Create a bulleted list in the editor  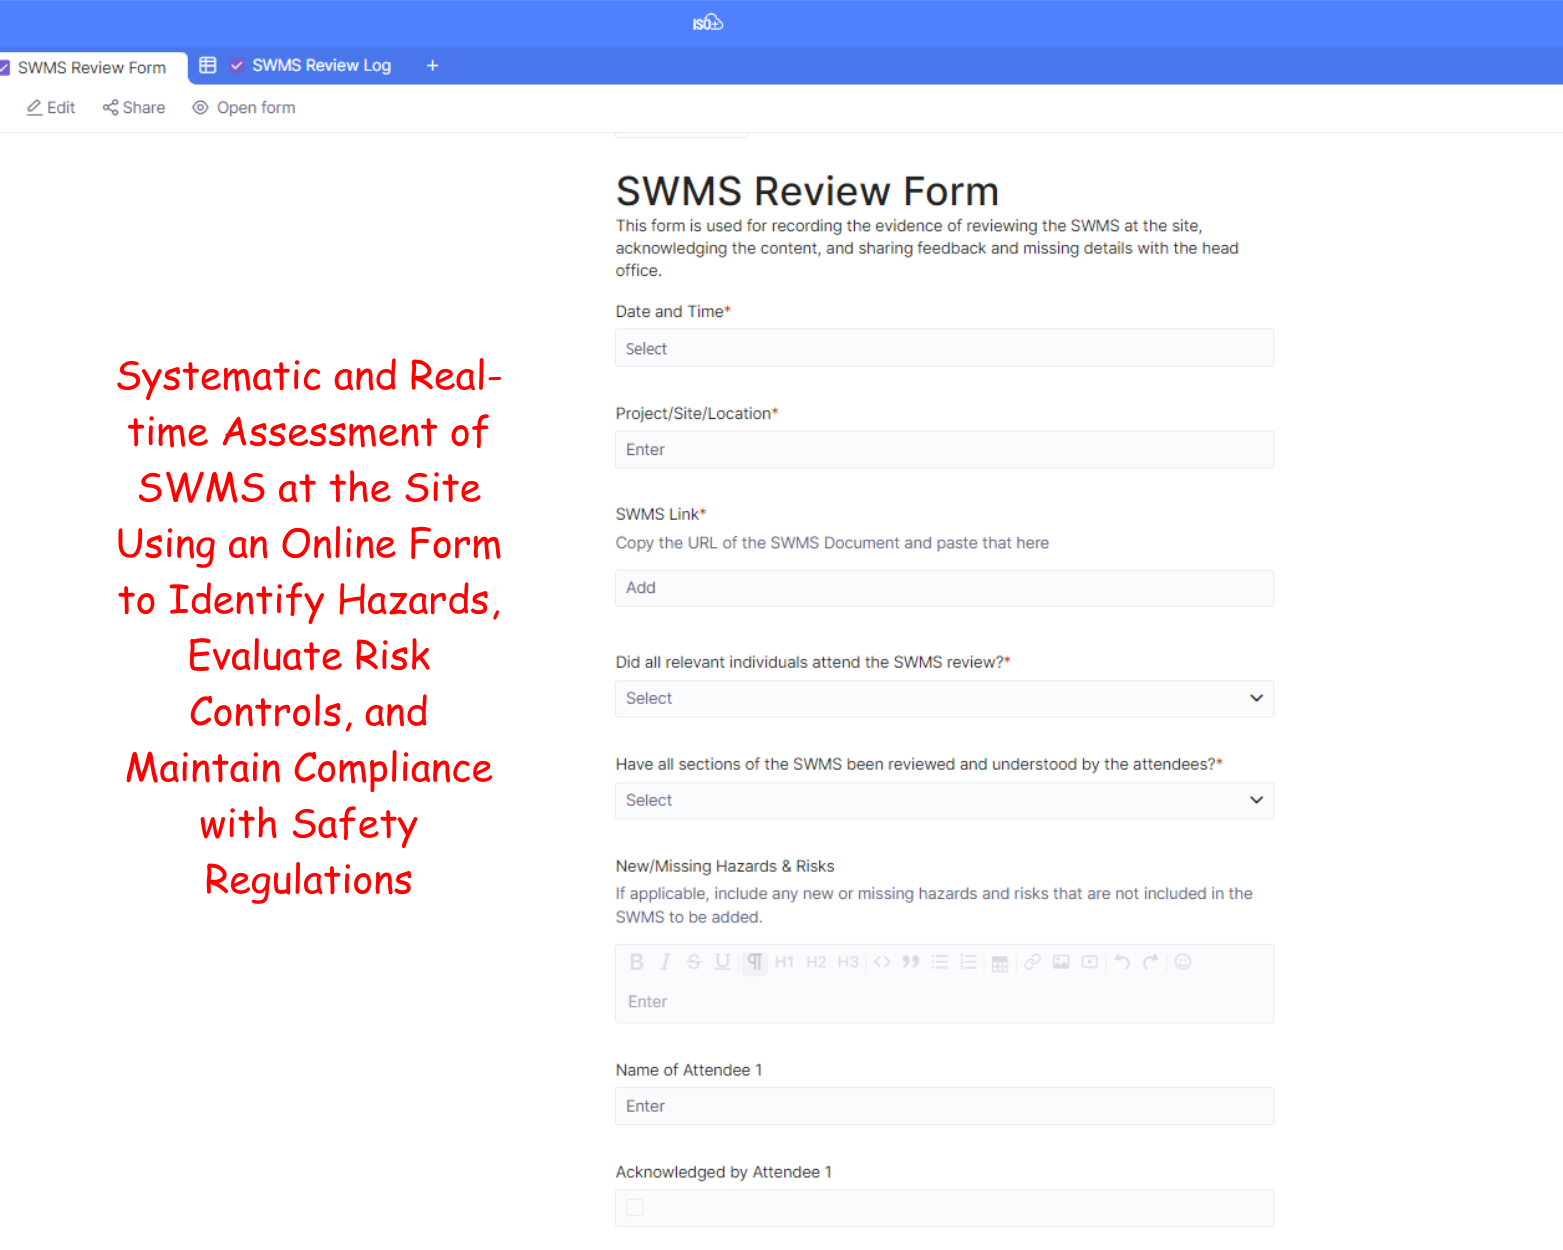click(x=939, y=962)
